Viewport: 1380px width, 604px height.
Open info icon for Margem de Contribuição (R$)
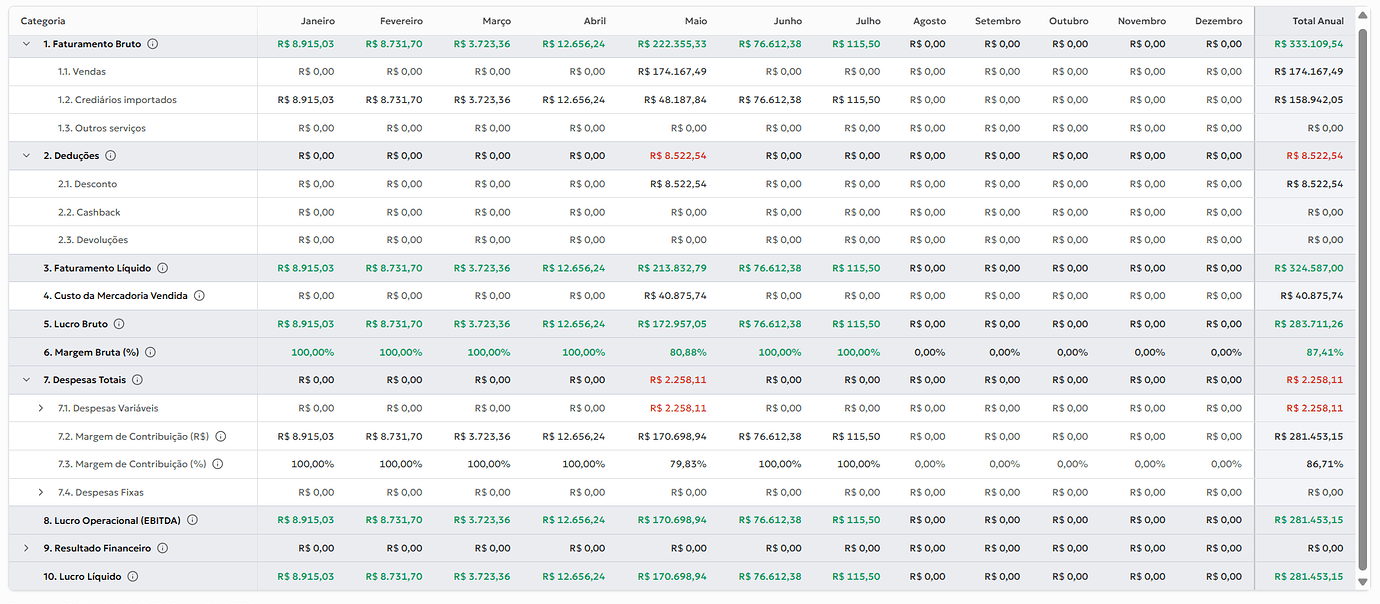(221, 436)
